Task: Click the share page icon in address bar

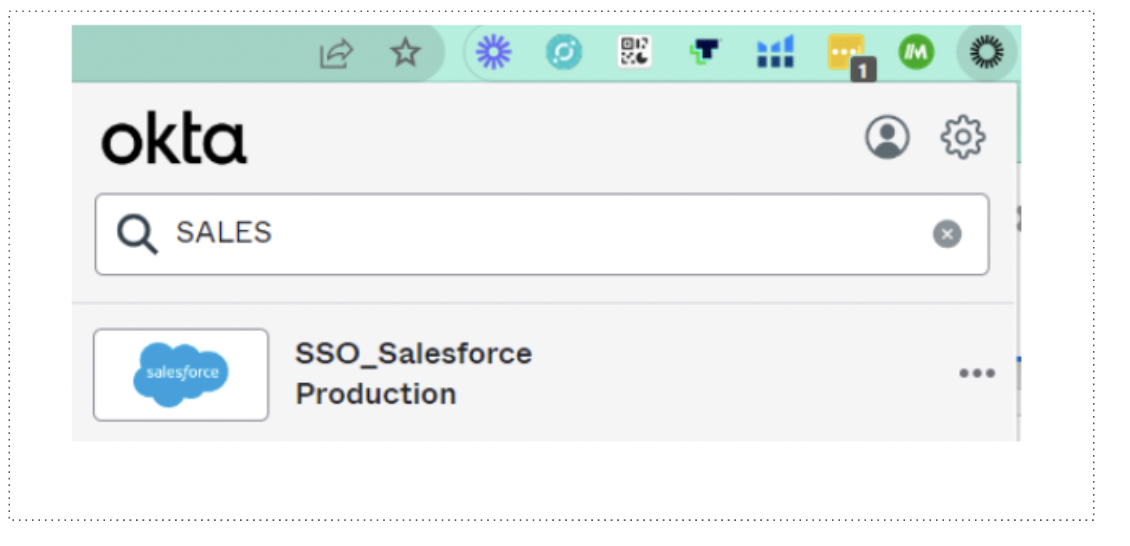Action: 337,53
